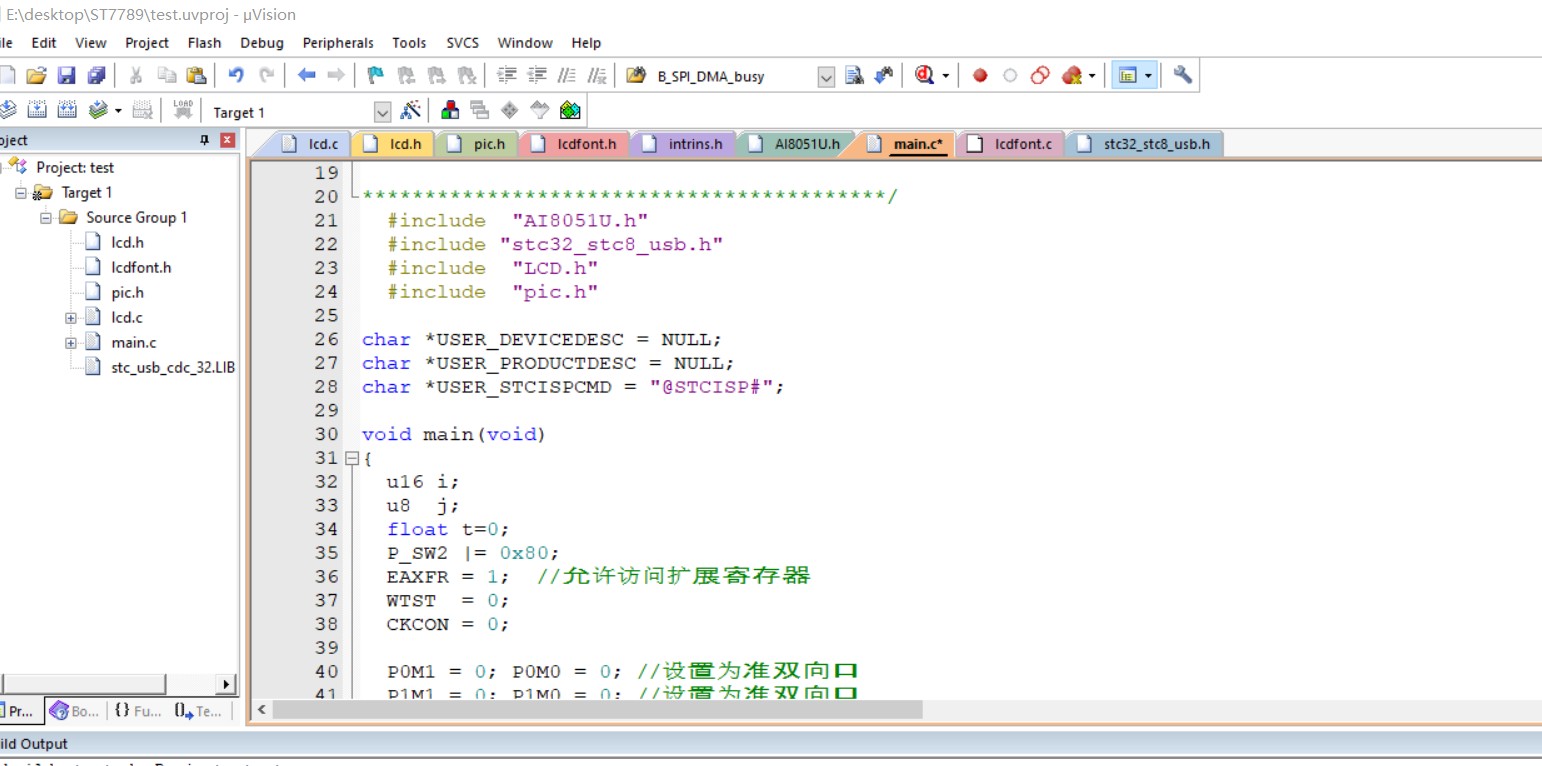The width and height of the screenshot is (1542, 766).
Task: Start the debug session icon
Action: [924, 75]
